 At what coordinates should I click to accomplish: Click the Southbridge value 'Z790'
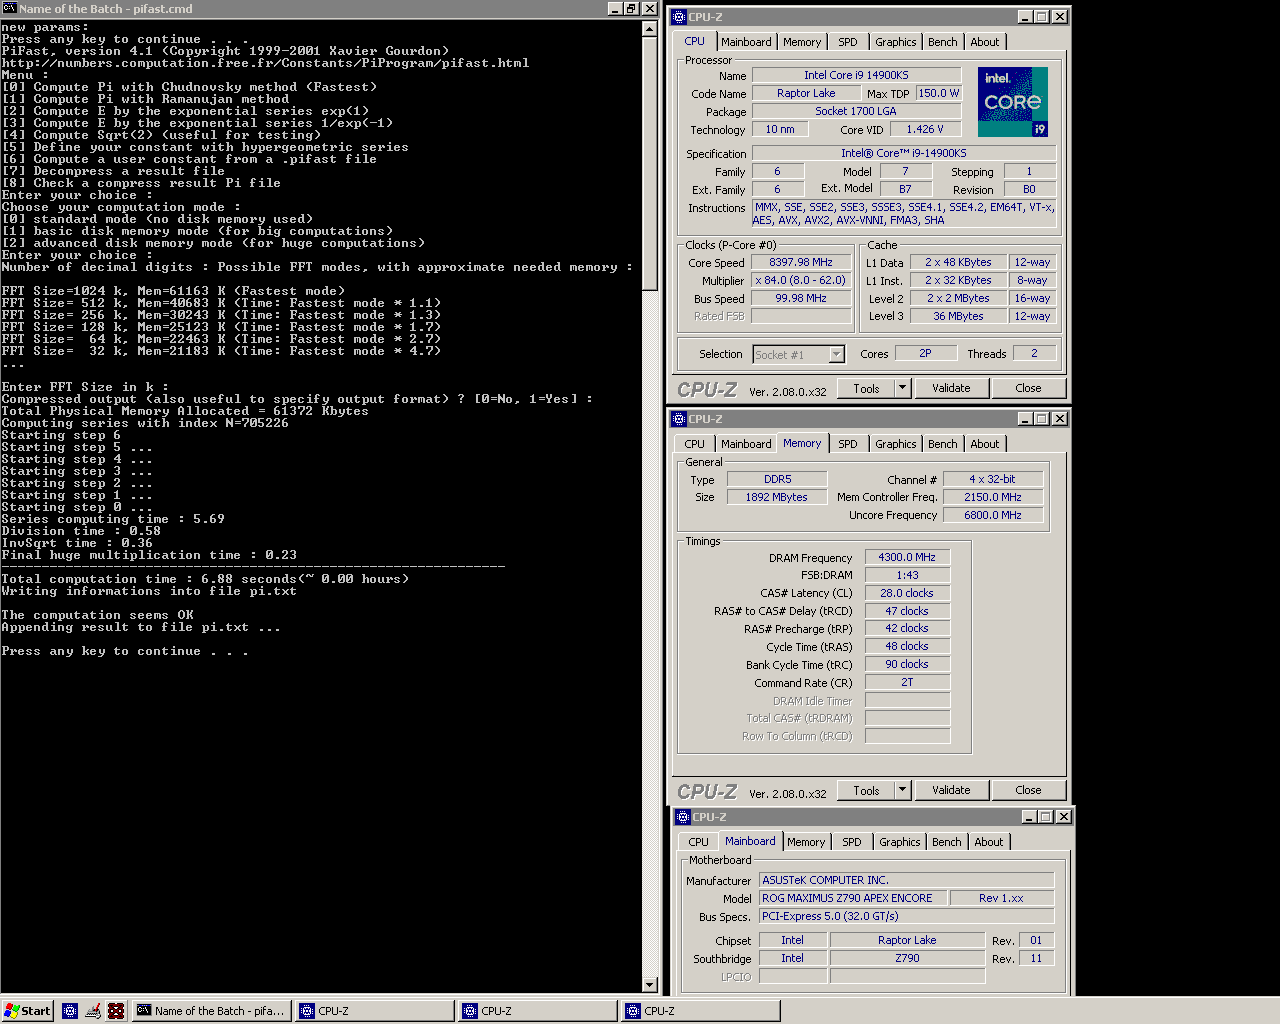(x=907, y=958)
